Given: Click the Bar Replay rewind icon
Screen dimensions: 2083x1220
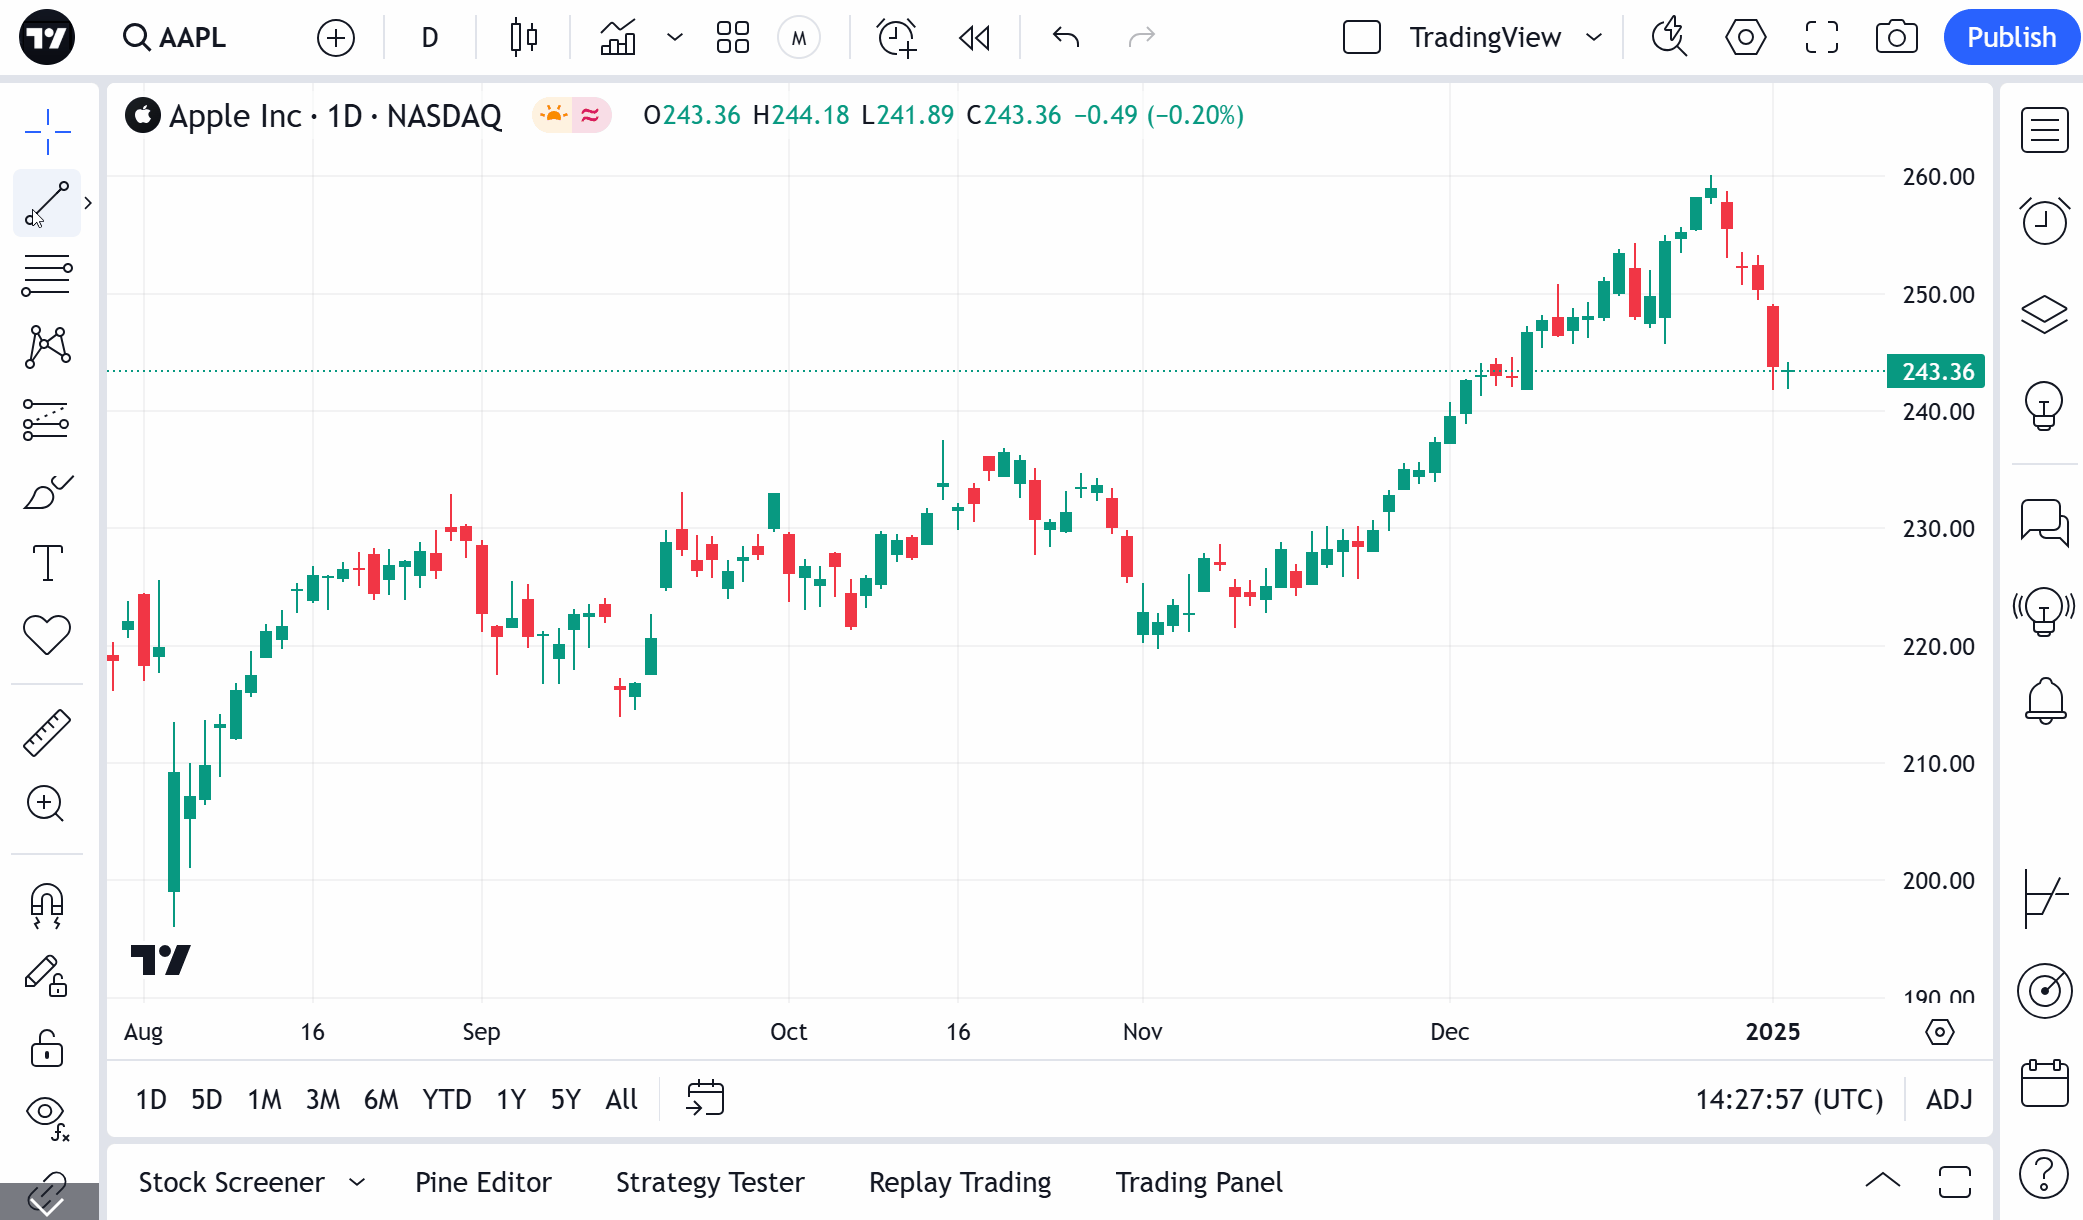Looking at the screenshot, I should tap(974, 38).
